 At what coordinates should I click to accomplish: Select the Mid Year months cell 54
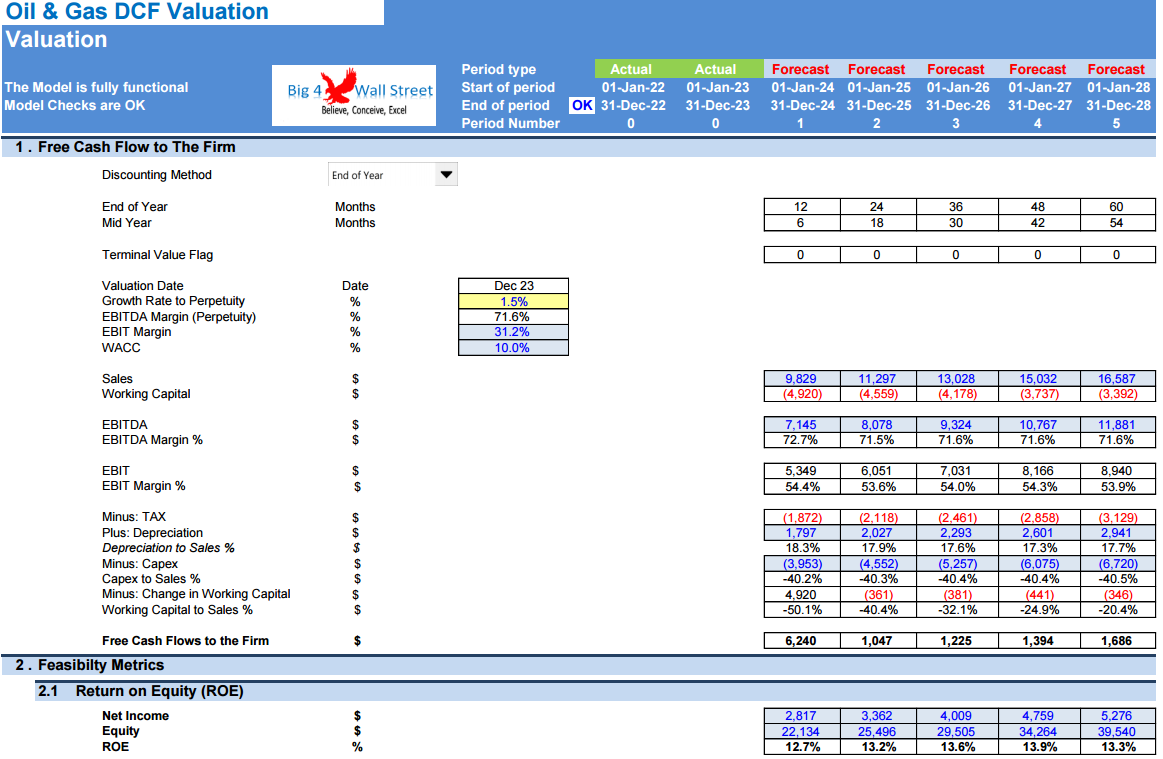[1118, 223]
